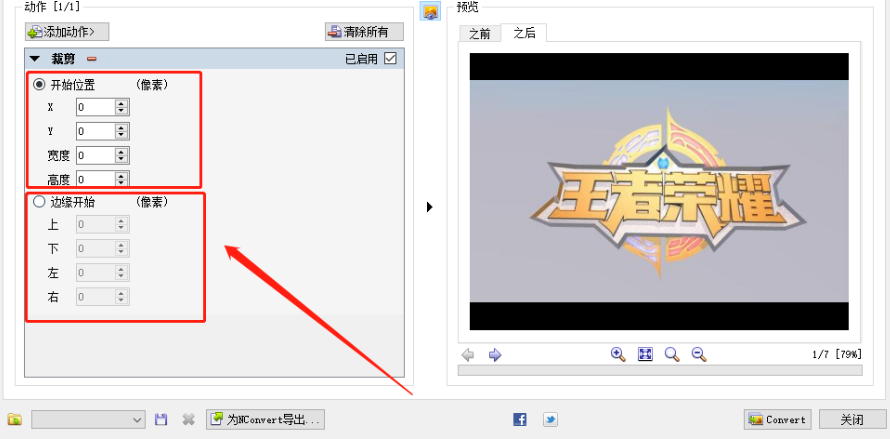Save script with the floppy disk icon

(x=161, y=420)
